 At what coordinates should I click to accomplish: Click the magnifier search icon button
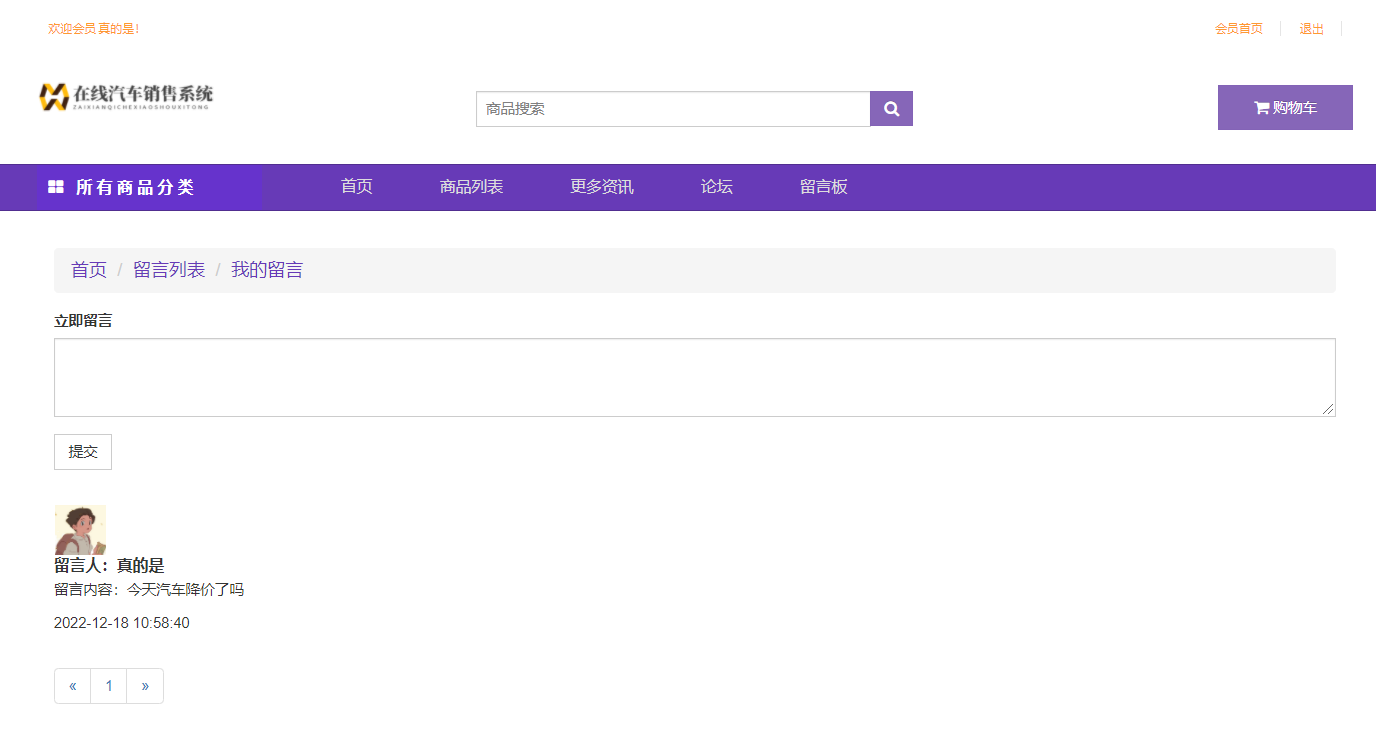891,109
